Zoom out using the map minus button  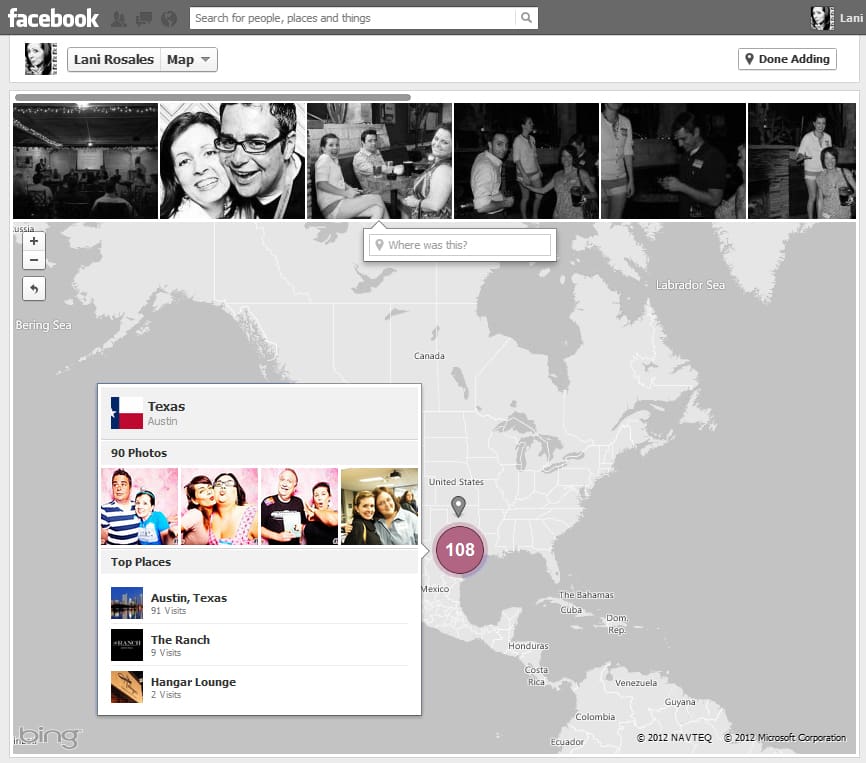34,260
